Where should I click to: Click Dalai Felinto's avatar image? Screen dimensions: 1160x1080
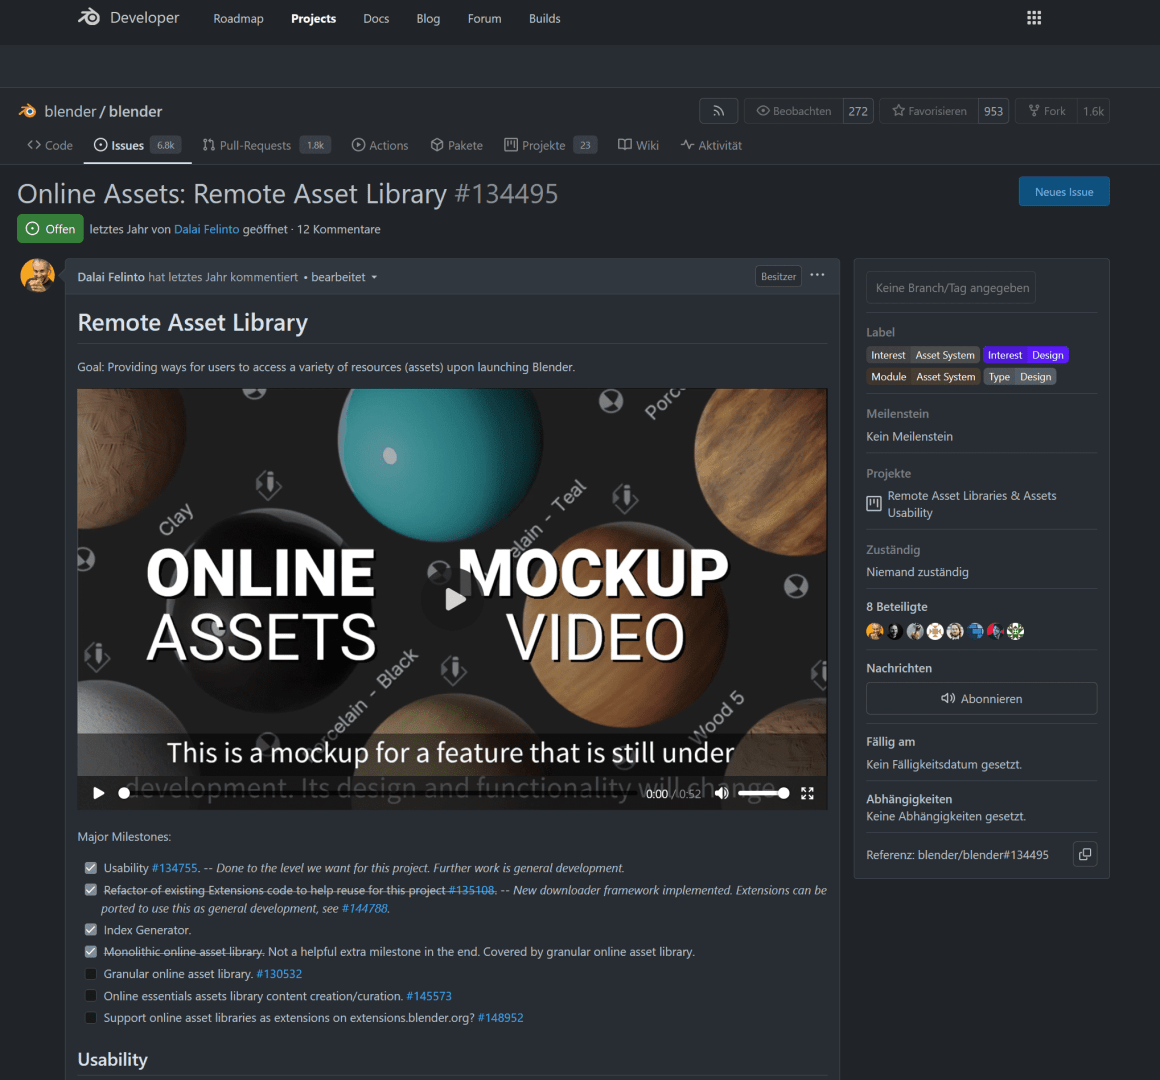tap(37, 275)
